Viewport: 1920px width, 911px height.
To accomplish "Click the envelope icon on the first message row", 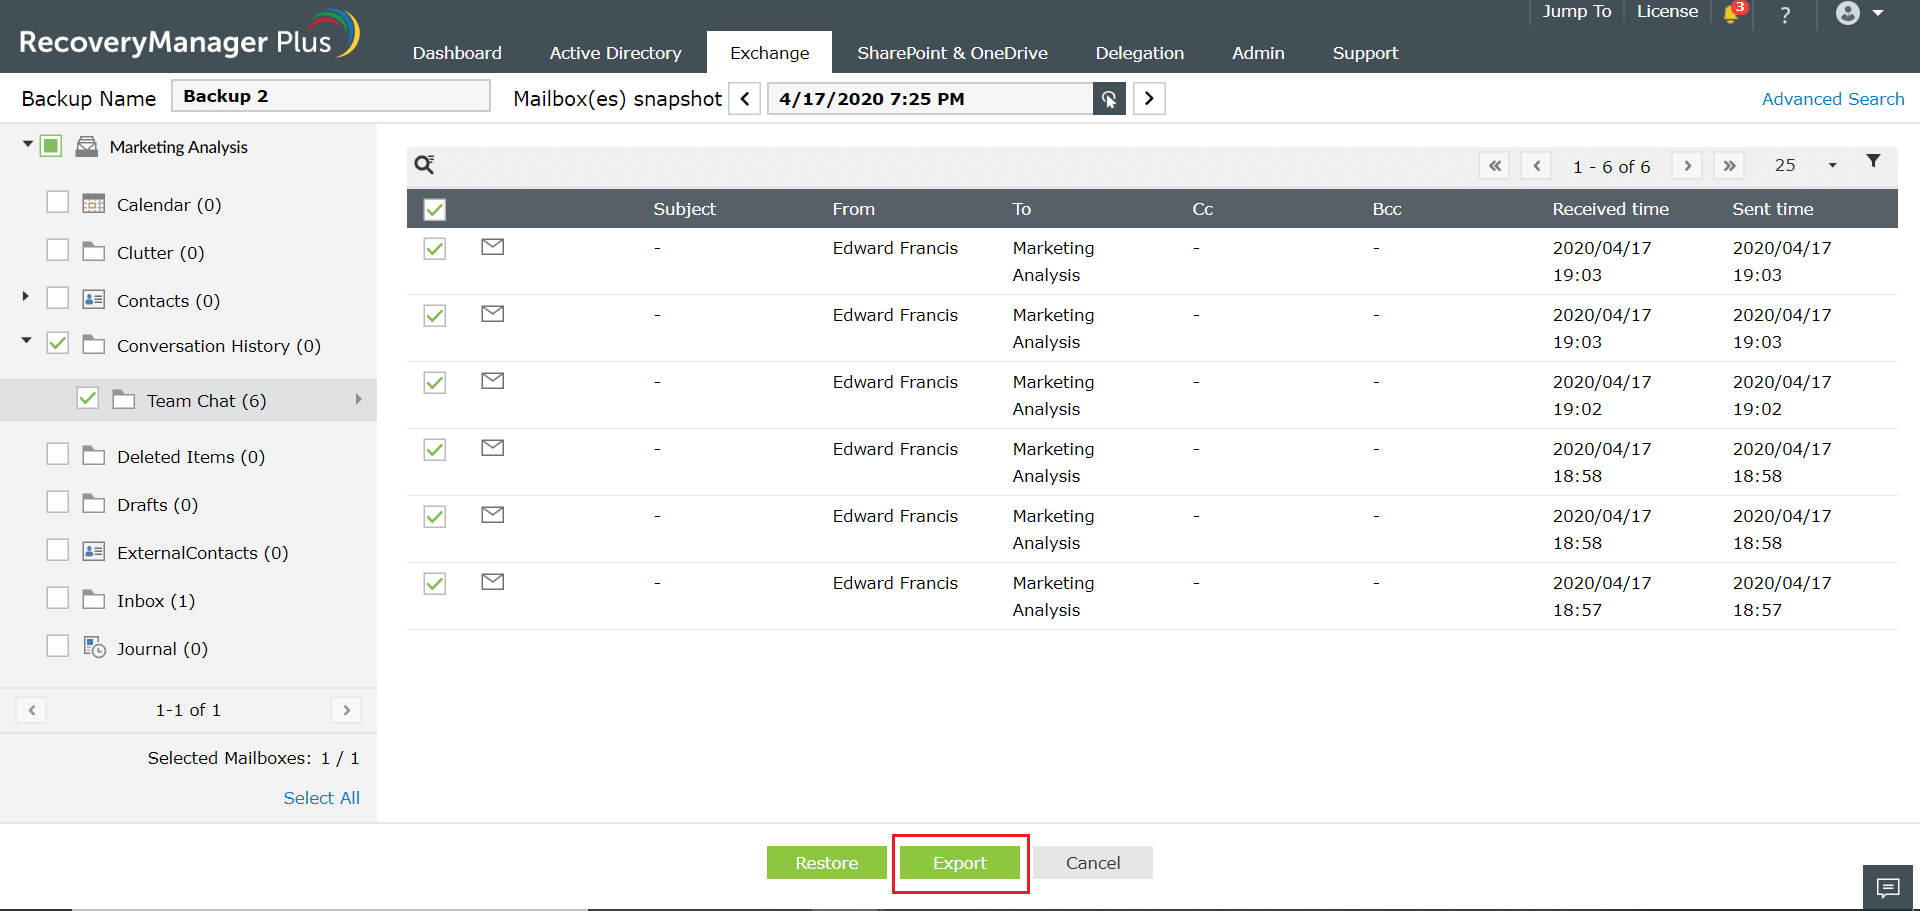I will [491, 247].
